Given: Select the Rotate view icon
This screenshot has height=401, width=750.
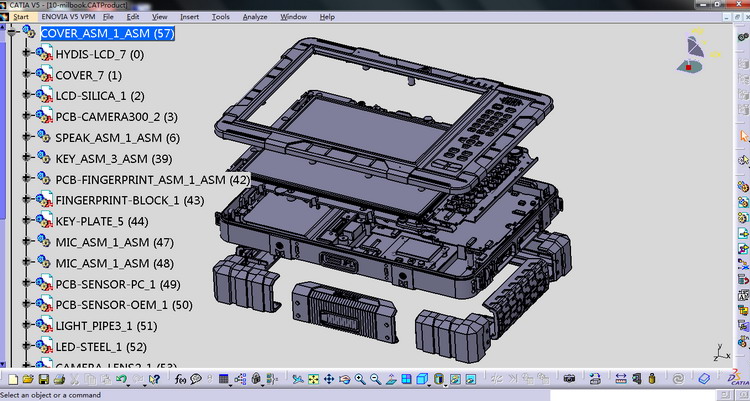Looking at the screenshot, I should click(344, 379).
